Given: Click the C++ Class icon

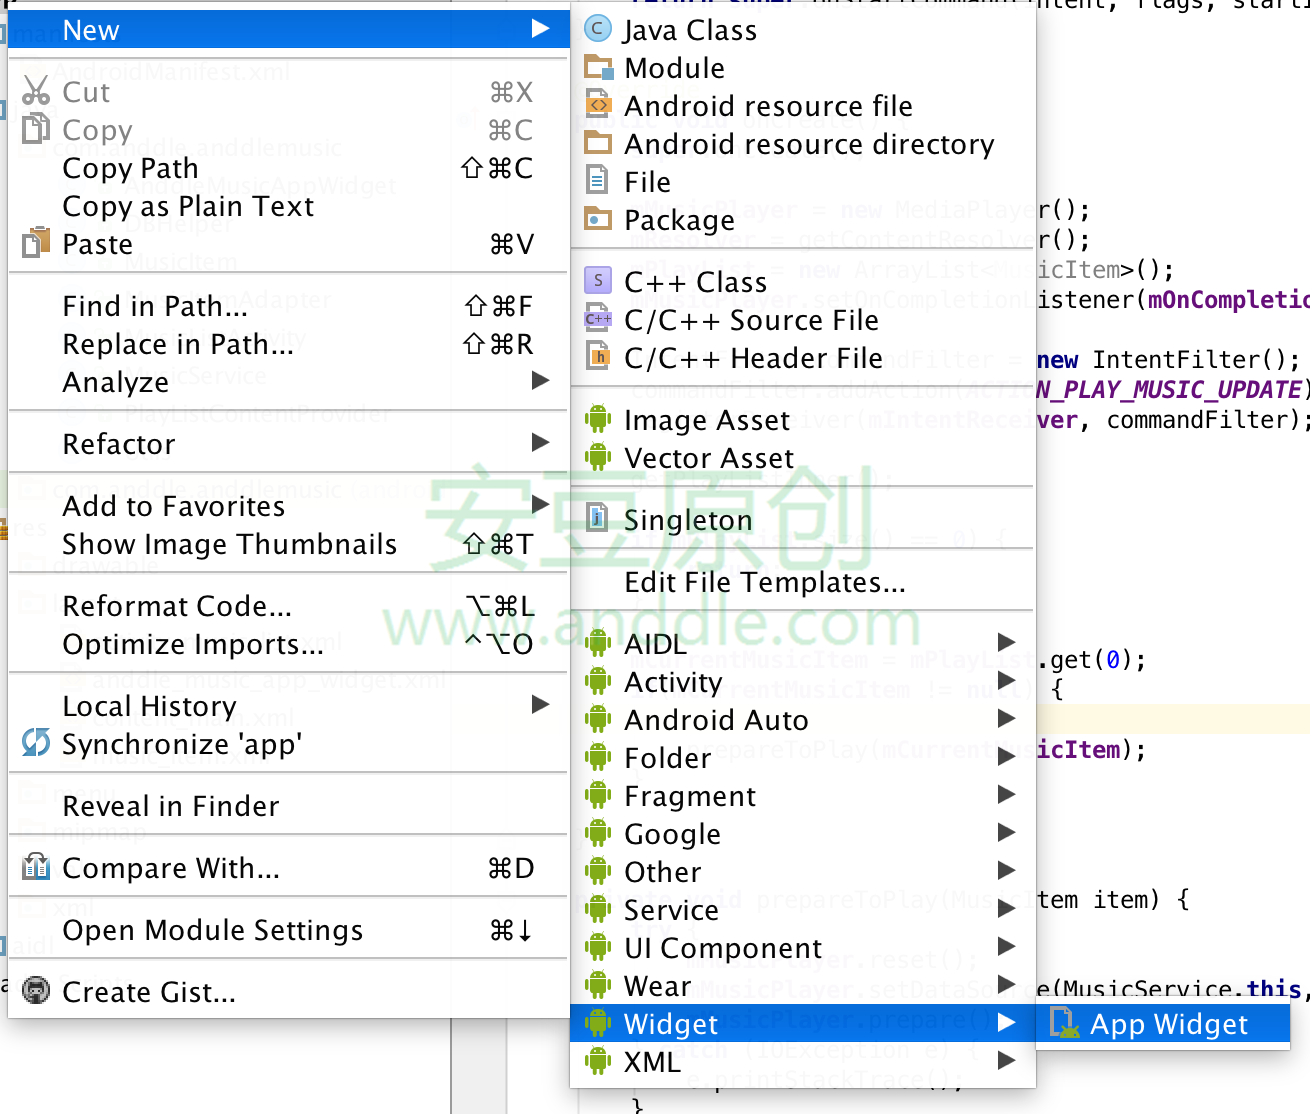Looking at the screenshot, I should coord(598,281).
